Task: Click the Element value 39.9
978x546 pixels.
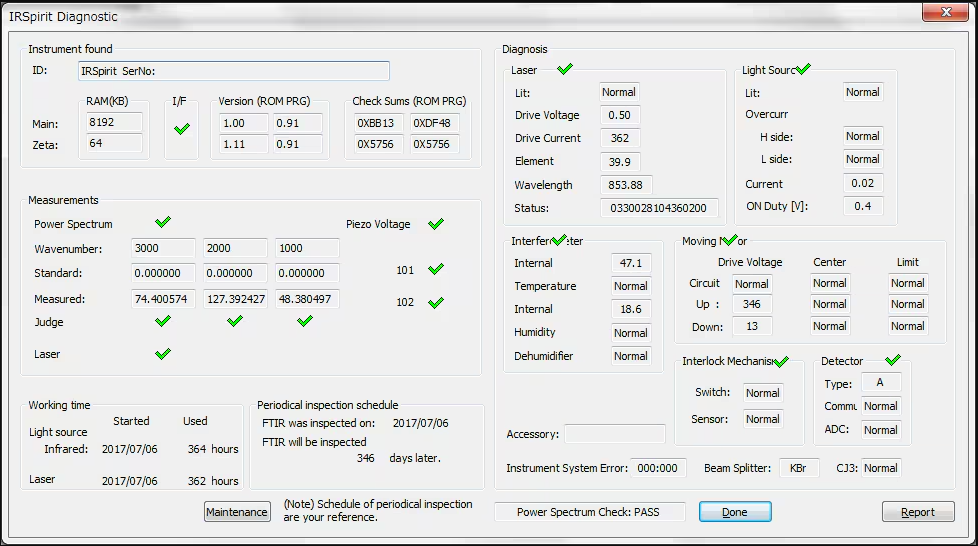Action: 619,162
